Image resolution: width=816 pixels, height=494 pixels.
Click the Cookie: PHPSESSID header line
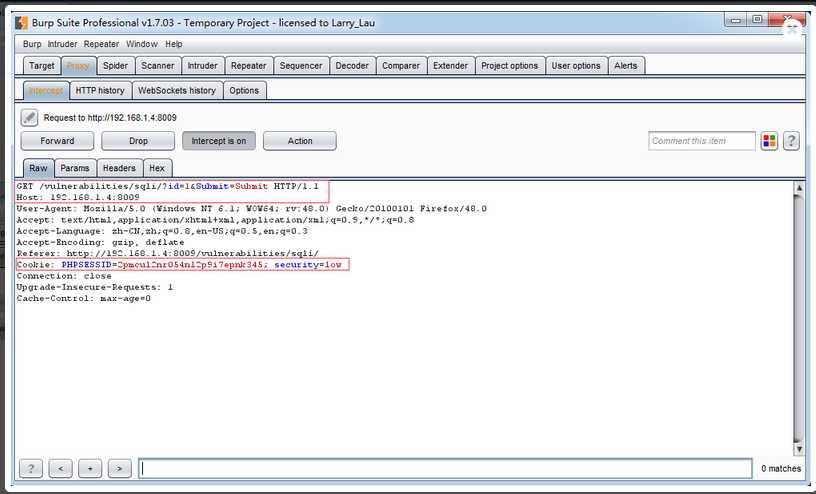179,264
